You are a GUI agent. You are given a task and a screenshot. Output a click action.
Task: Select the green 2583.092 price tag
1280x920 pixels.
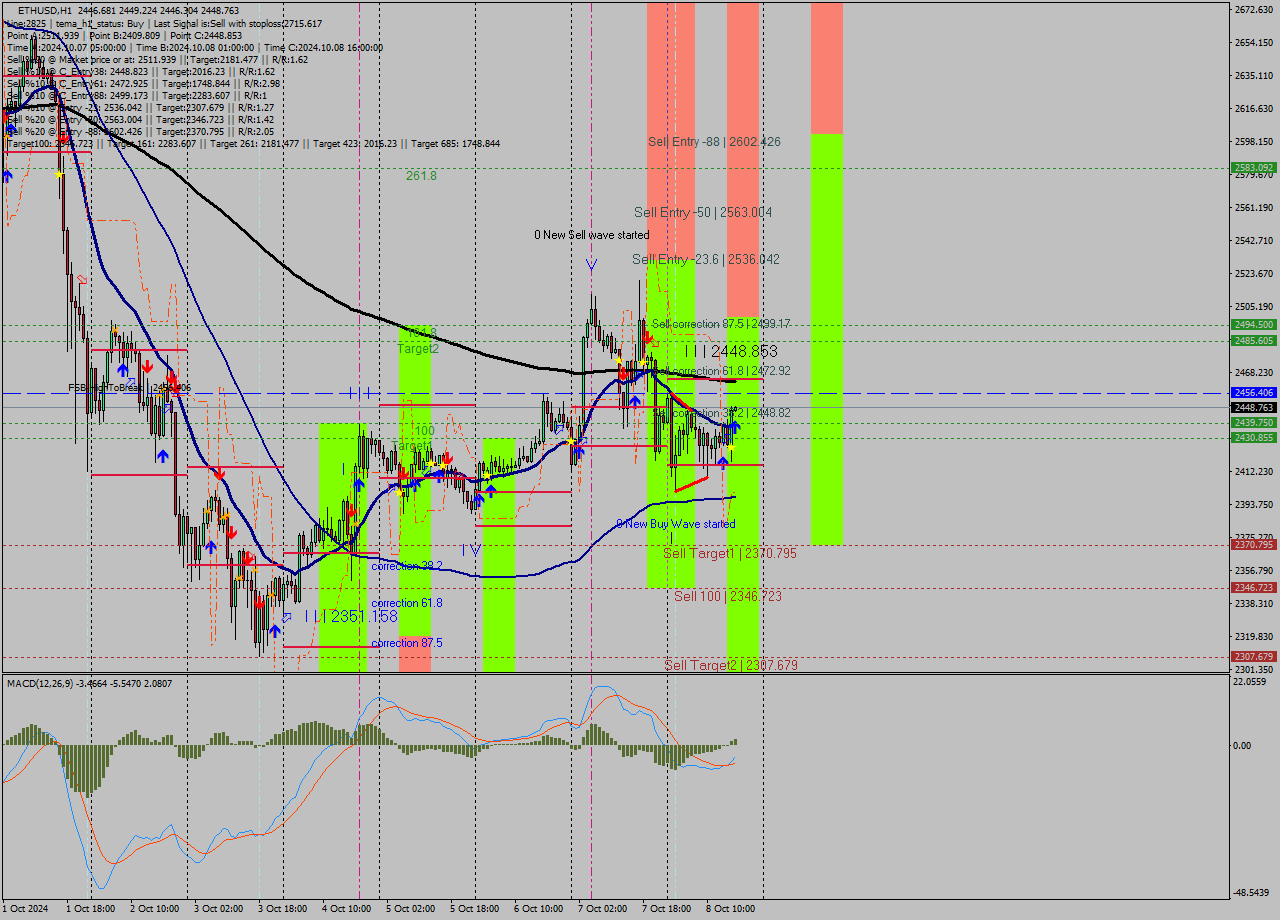(1253, 168)
